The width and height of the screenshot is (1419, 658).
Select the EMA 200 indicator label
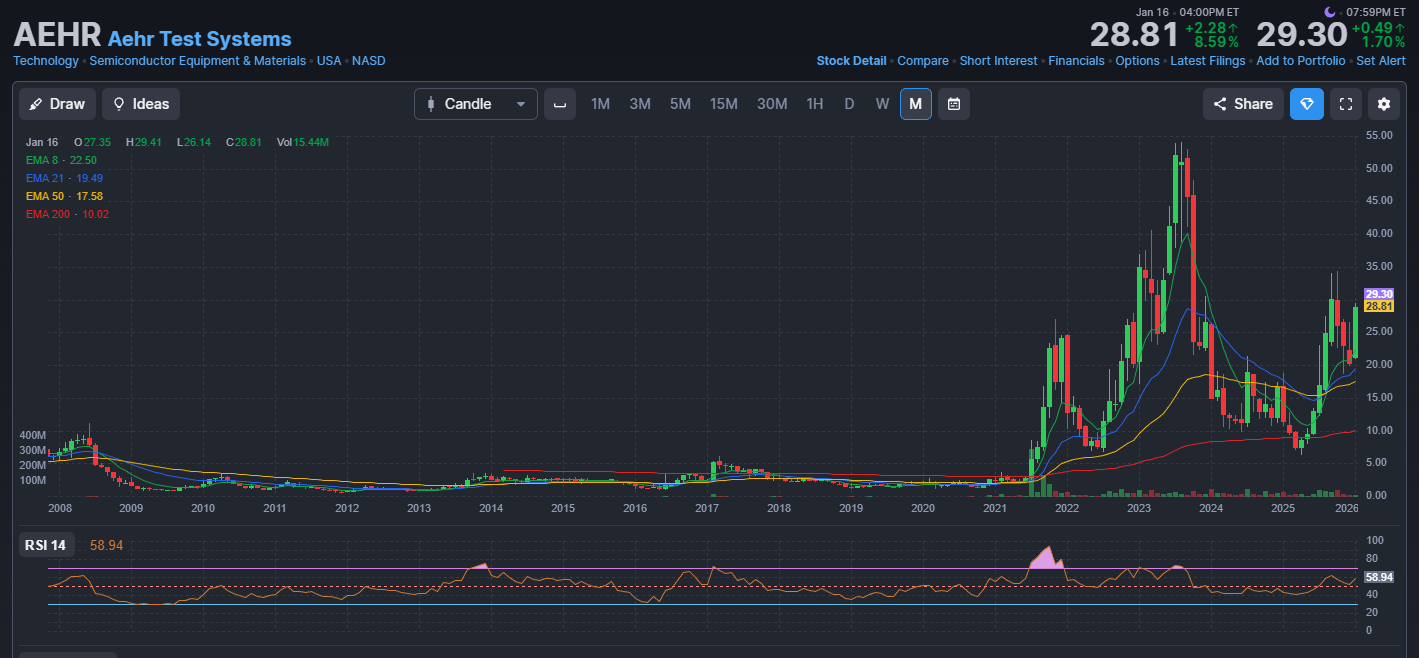click(x=68, y=214)
